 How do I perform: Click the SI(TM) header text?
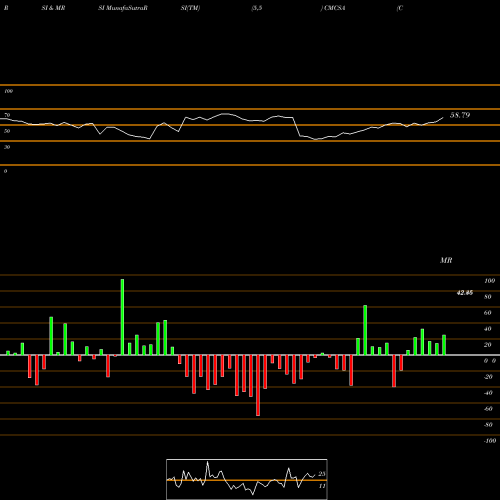190,8
